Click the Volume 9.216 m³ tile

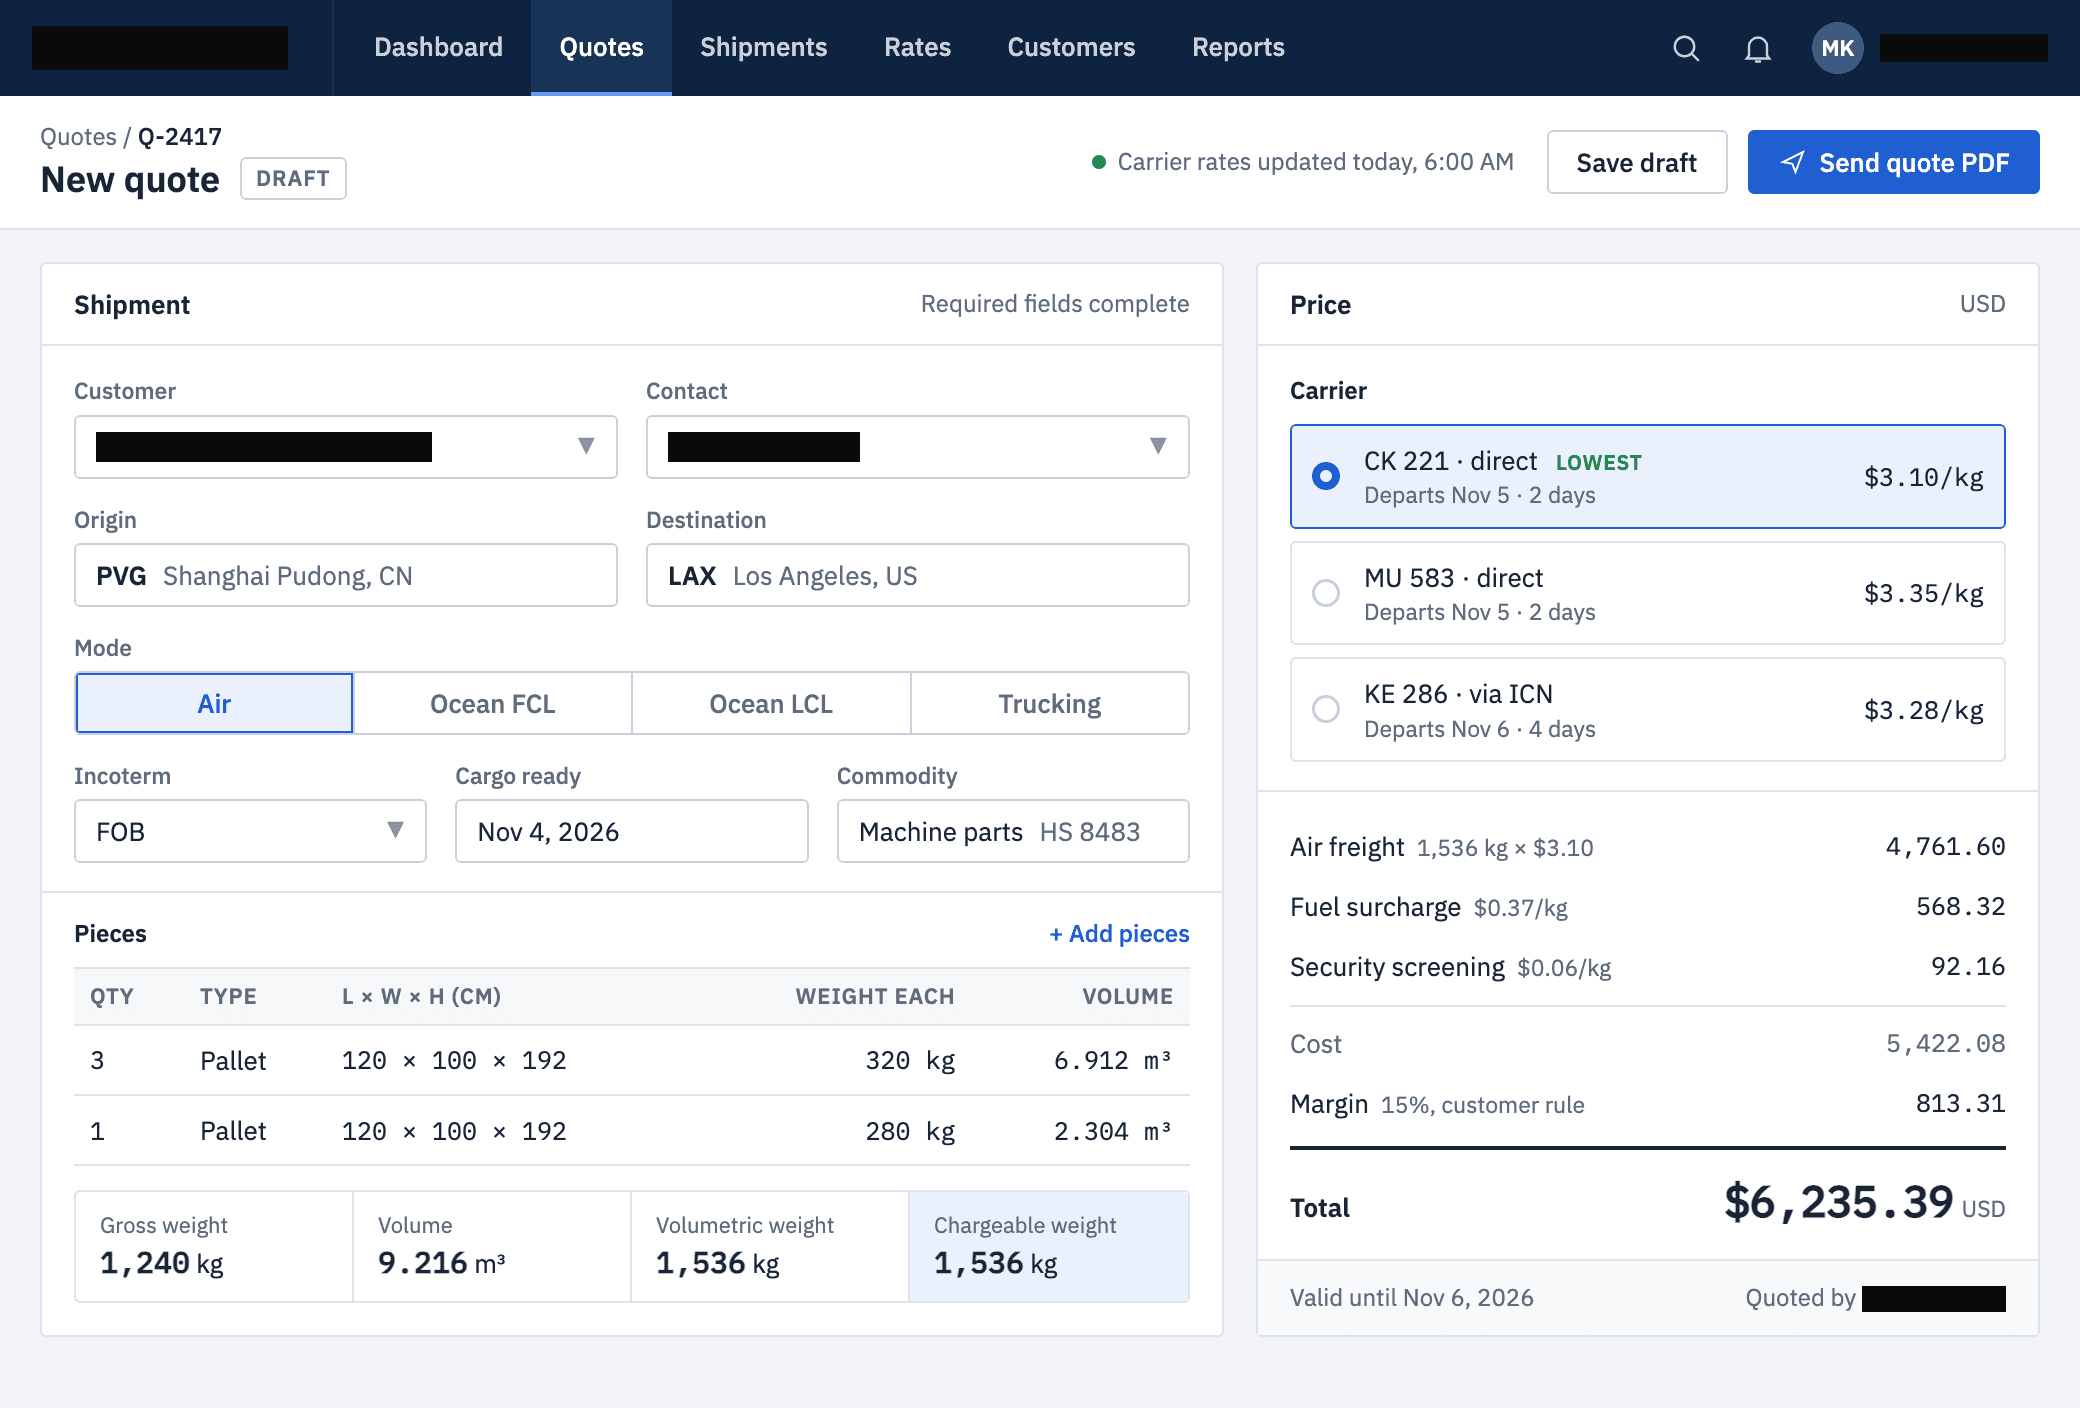tap(492, 1246)
